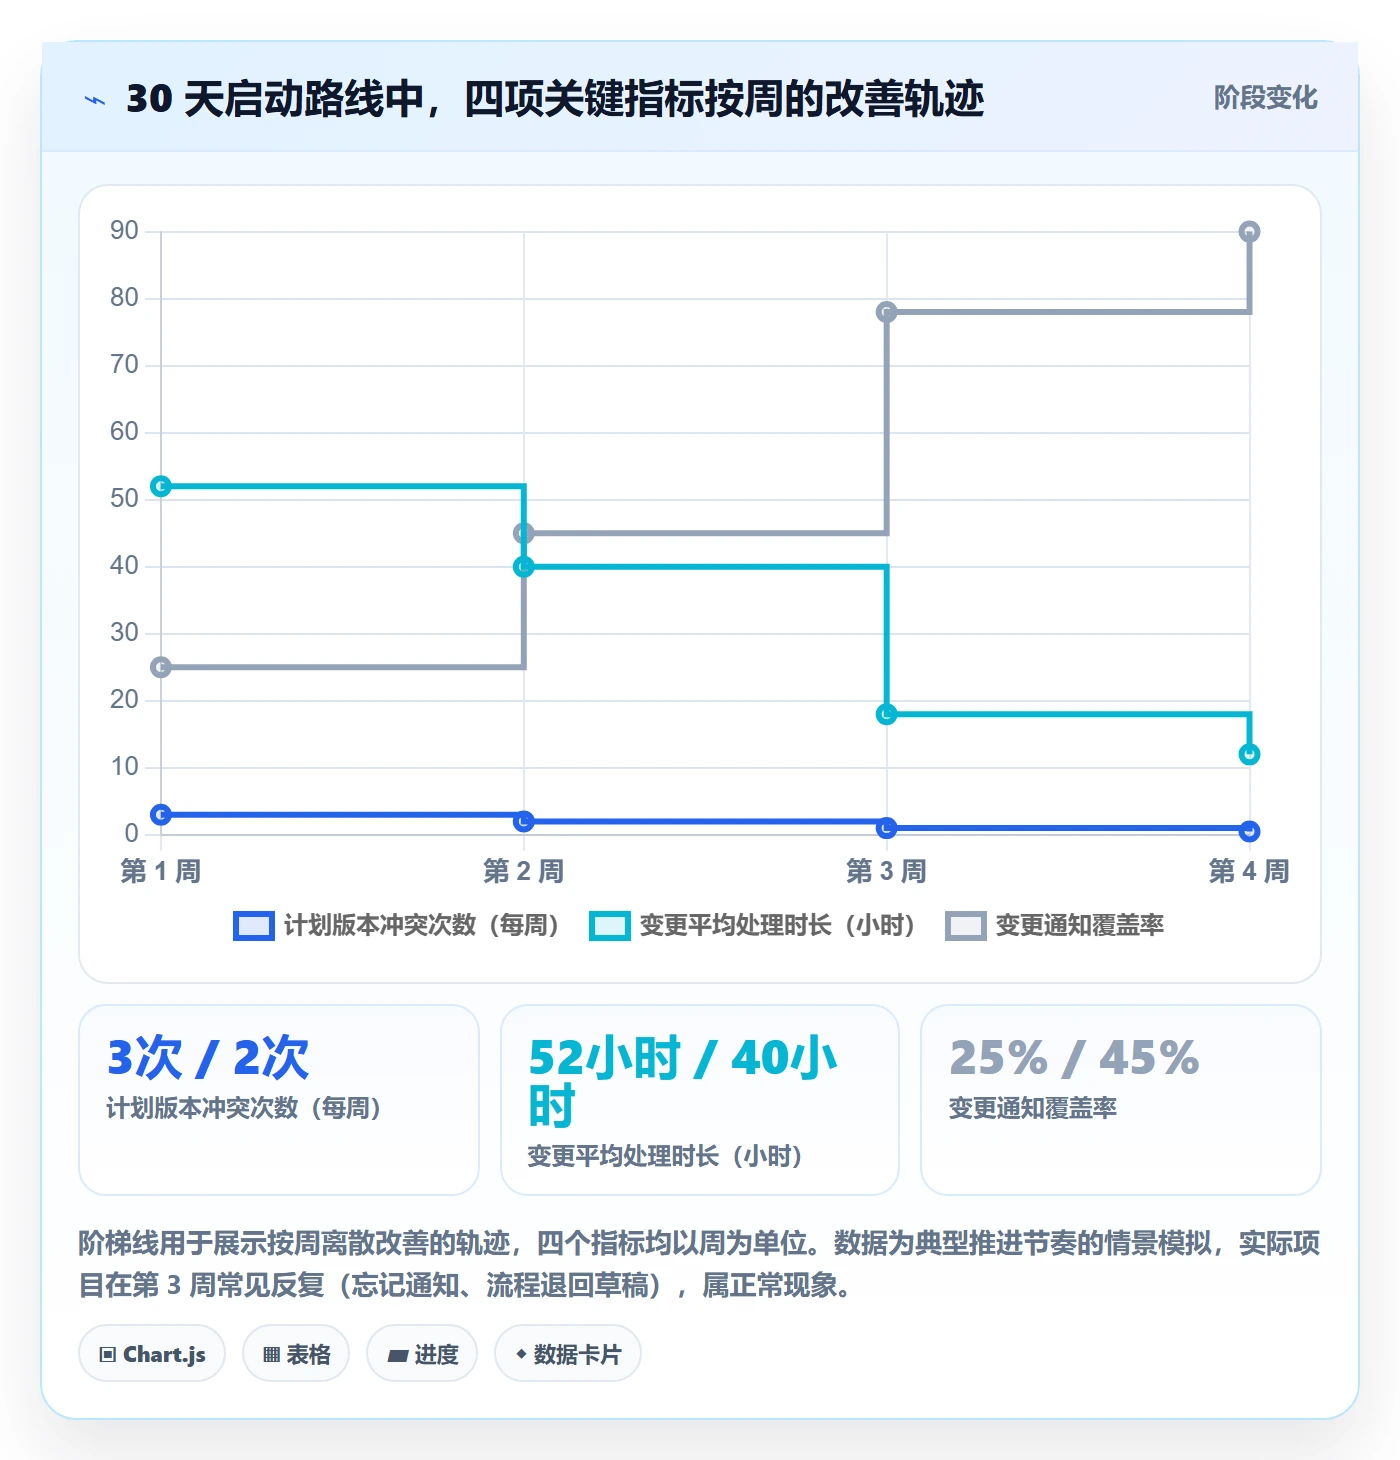This screenshot has height=1460, width=1400.
Task: Click the gray data point at 45 in 第 2 周
Action: [524, 533]
